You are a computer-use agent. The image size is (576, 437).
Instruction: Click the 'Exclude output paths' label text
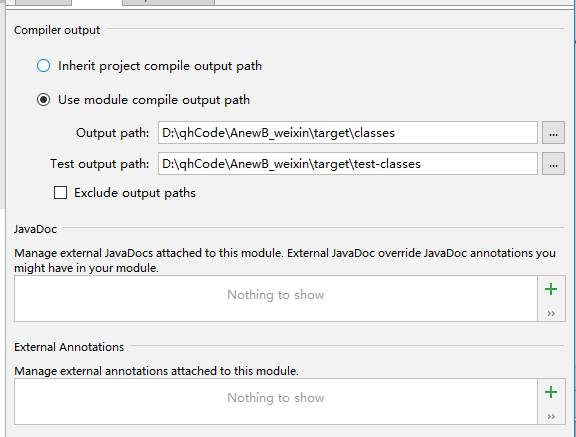coord(135,193)
